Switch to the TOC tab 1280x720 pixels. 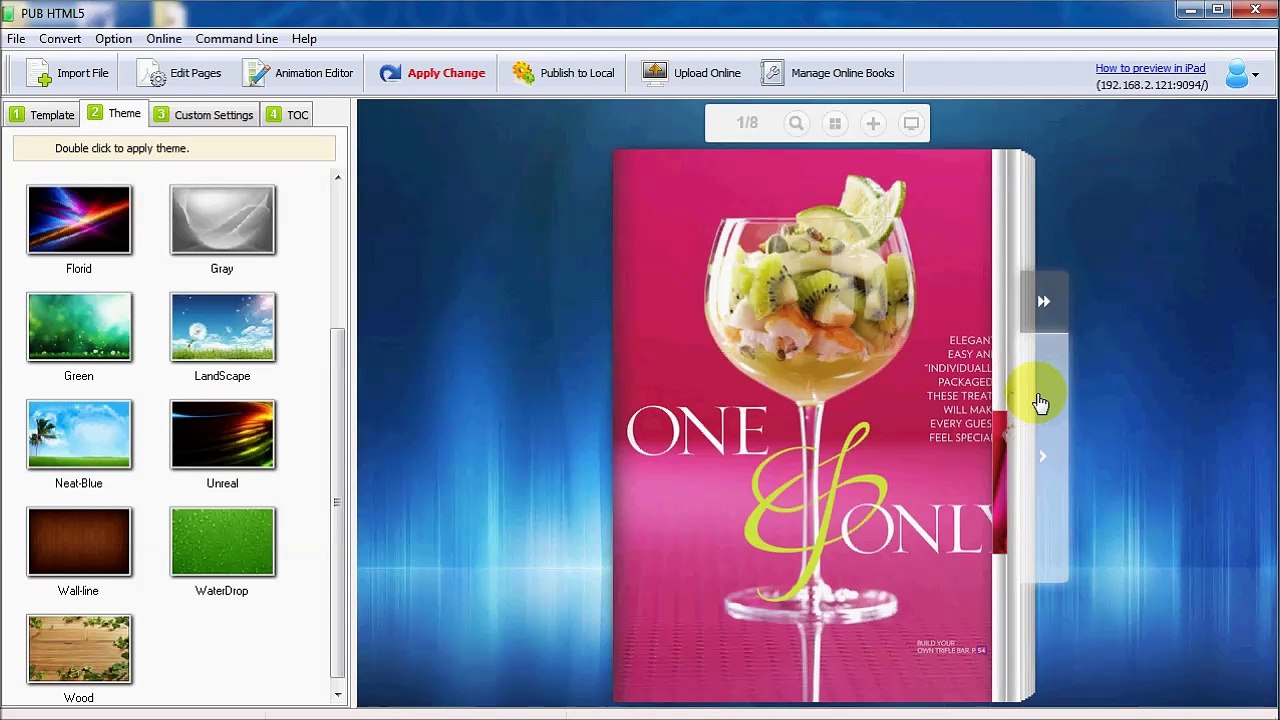tap(287, 115)
